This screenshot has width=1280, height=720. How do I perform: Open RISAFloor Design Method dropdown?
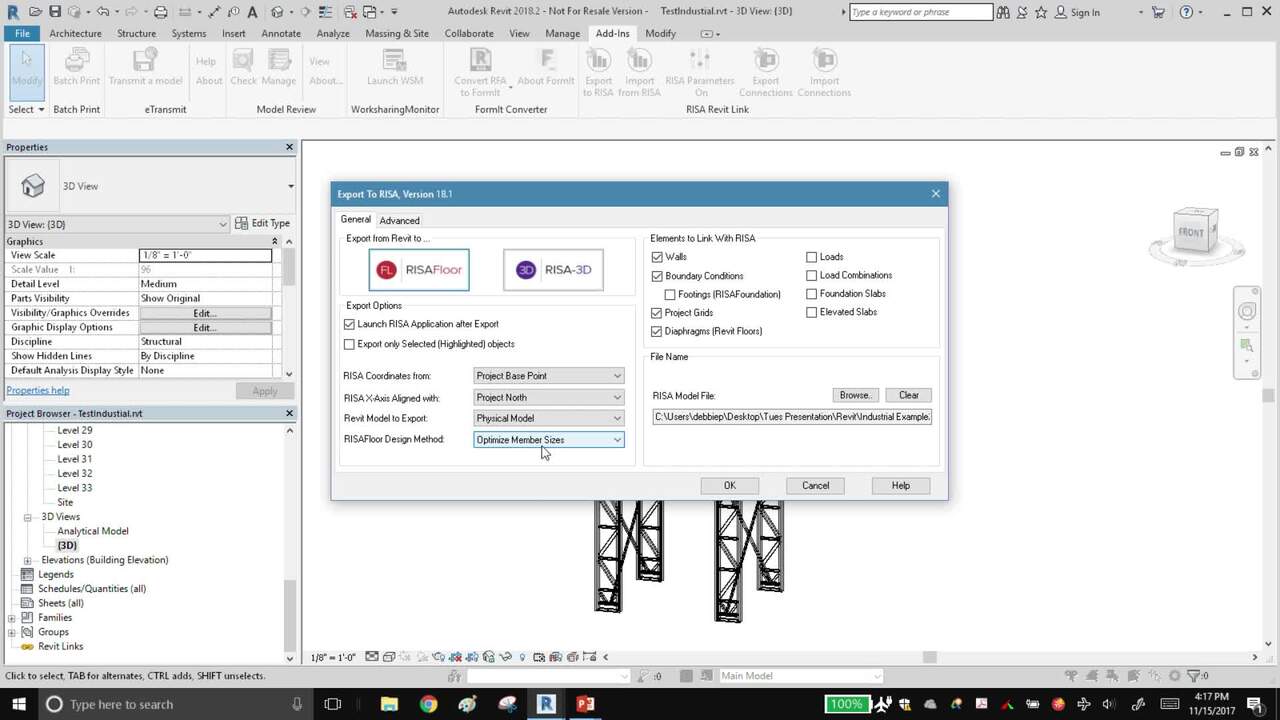(x=549, y=440)
